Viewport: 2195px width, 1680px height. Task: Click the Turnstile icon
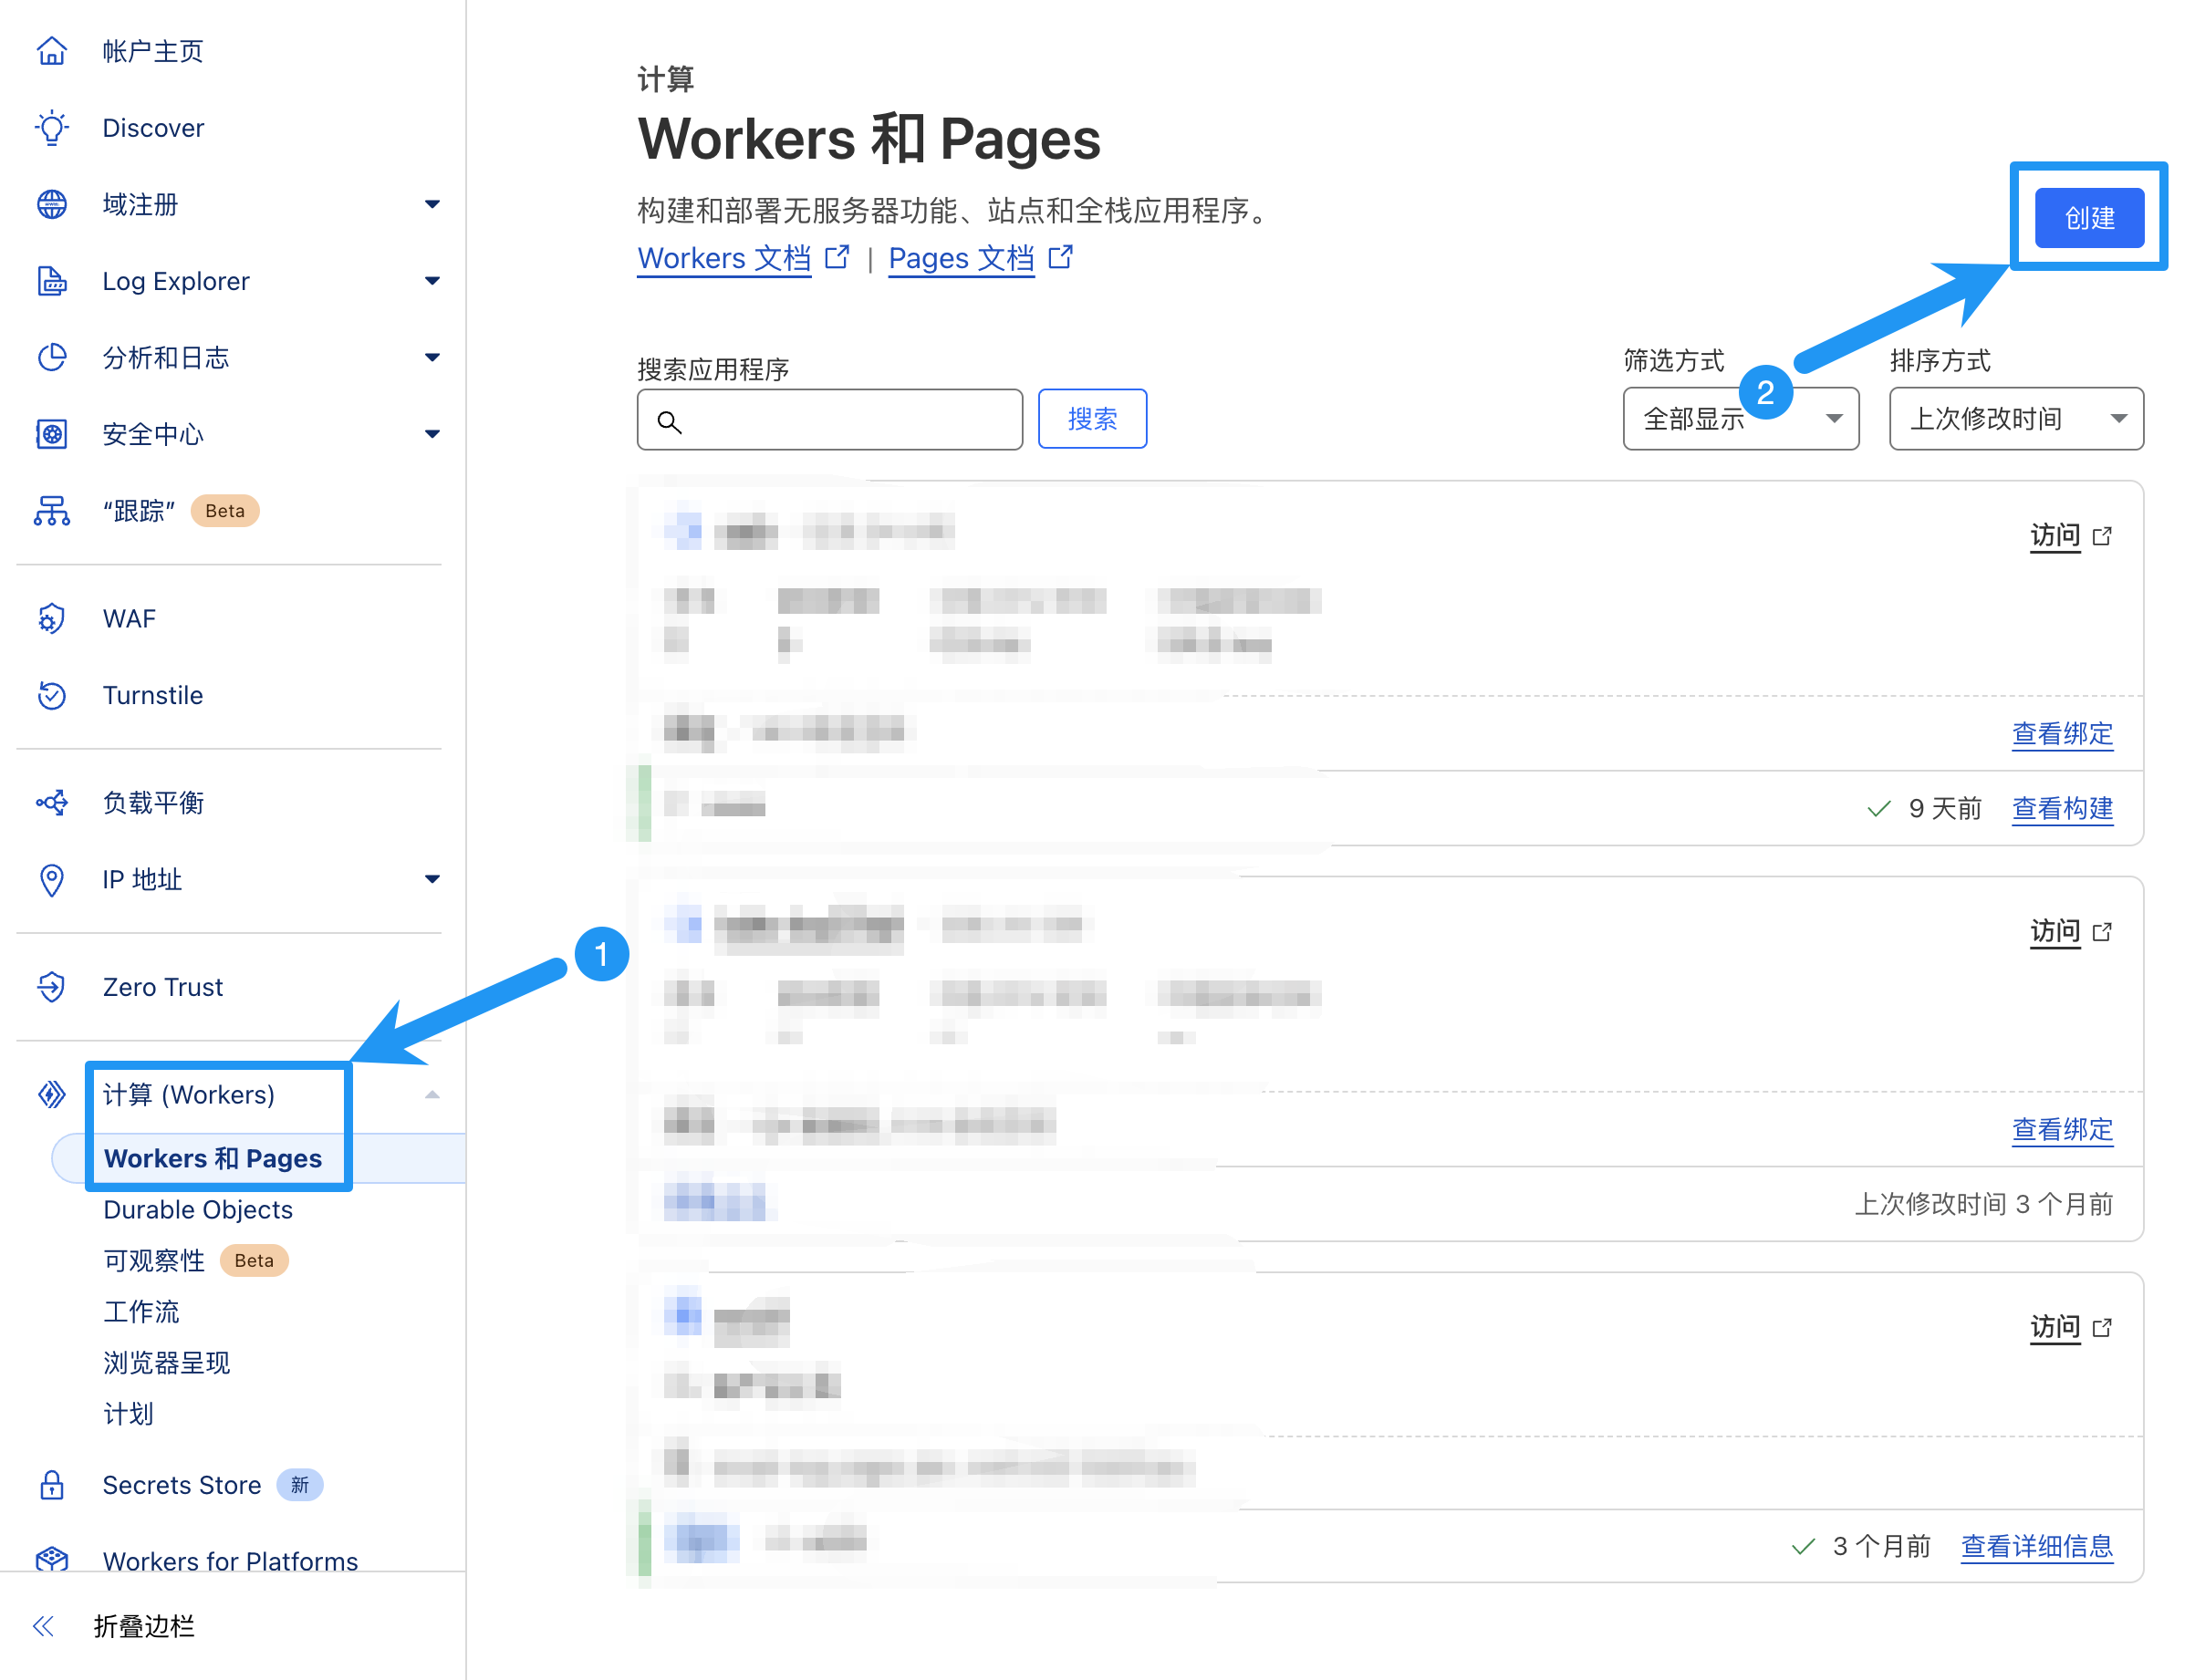click(x=52, y=695)
